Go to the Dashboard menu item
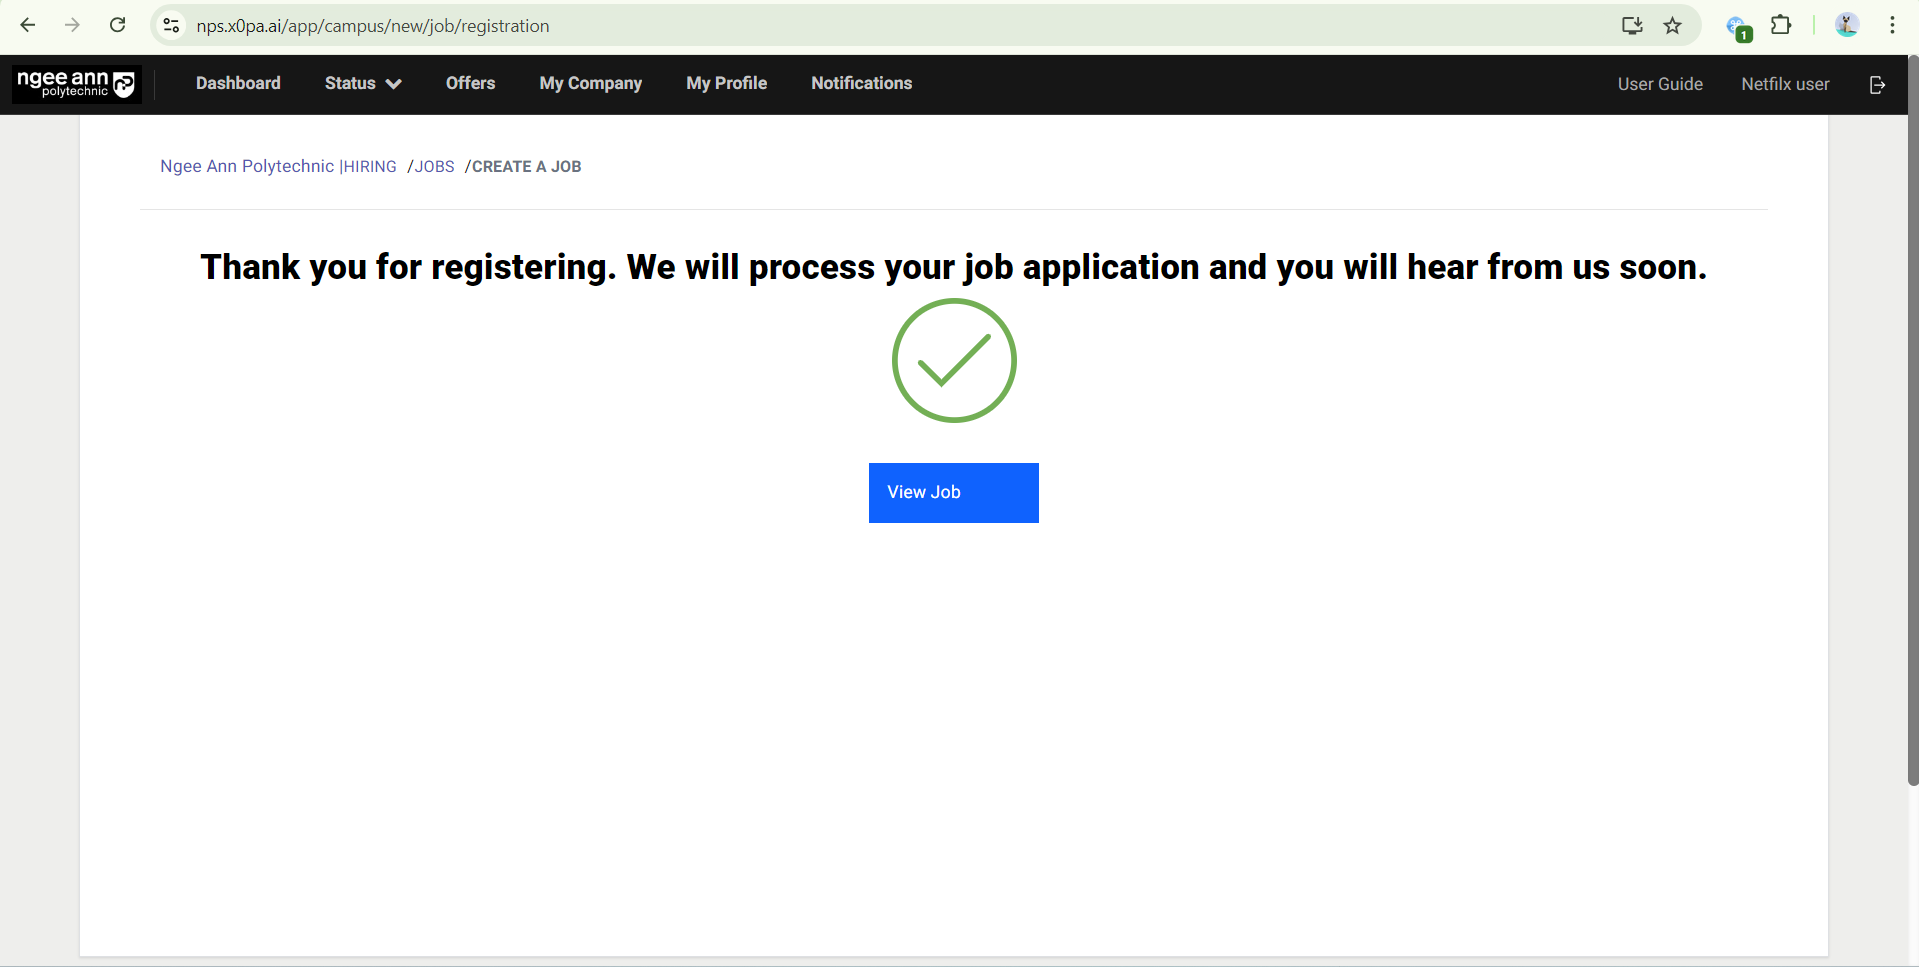This screenshot has width=1919, height=967. coord(238,84)
